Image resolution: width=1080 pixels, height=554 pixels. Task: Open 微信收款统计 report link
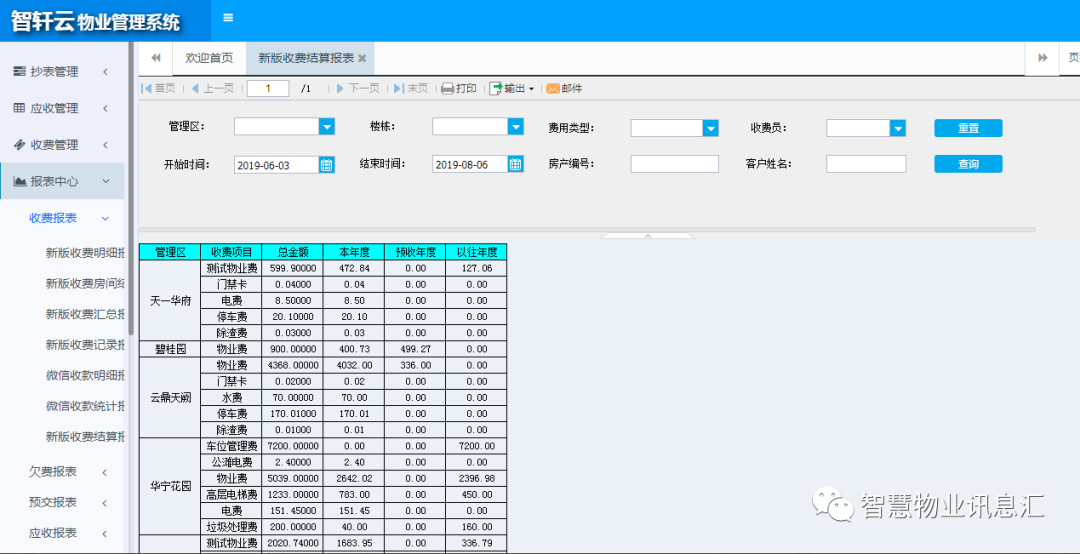click(x=85, y=406)
